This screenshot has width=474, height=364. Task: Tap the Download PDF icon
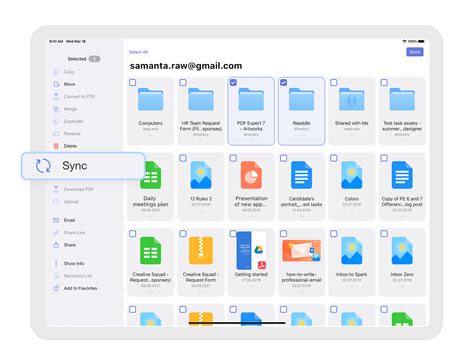[56, 189]
